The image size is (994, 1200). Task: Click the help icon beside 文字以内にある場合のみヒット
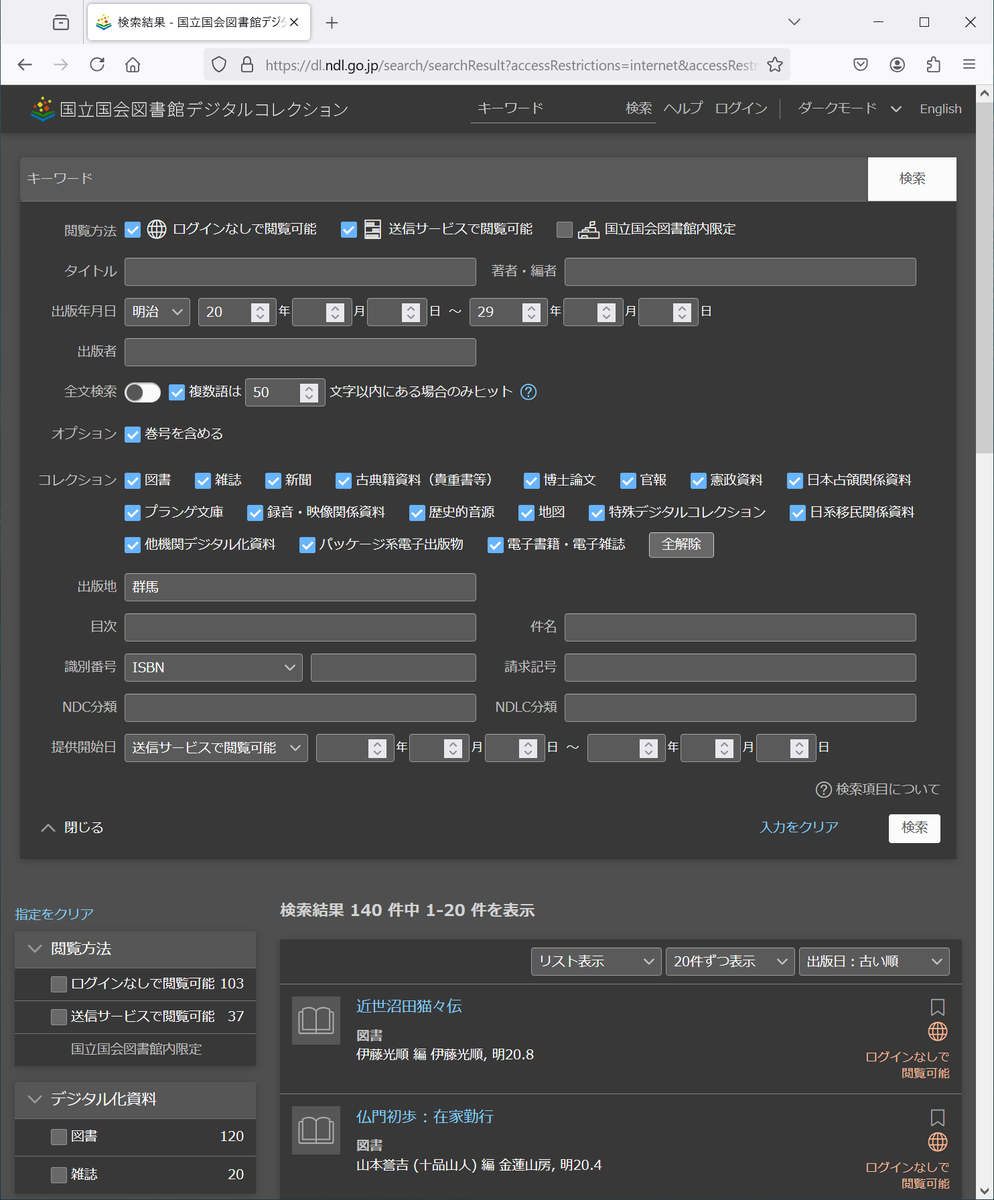(x=529, y=392)
